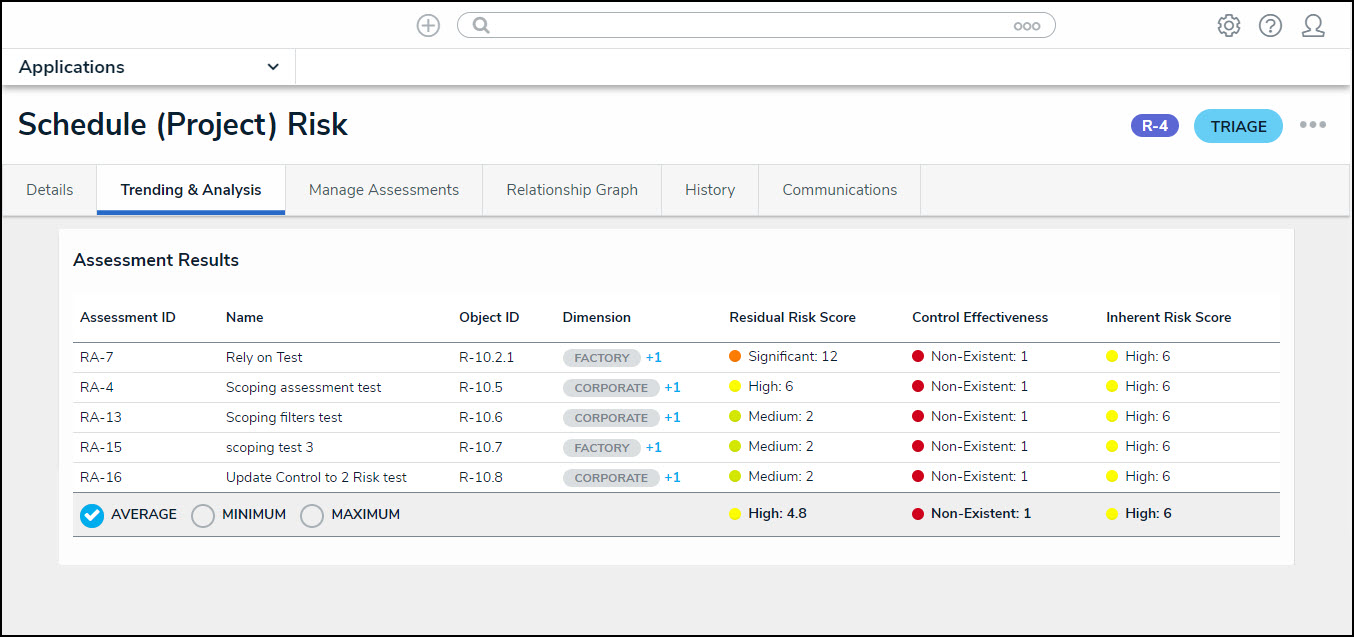Open the Scoping assessment test row
Screen dimensions: 1354x637
coord(303,387)
